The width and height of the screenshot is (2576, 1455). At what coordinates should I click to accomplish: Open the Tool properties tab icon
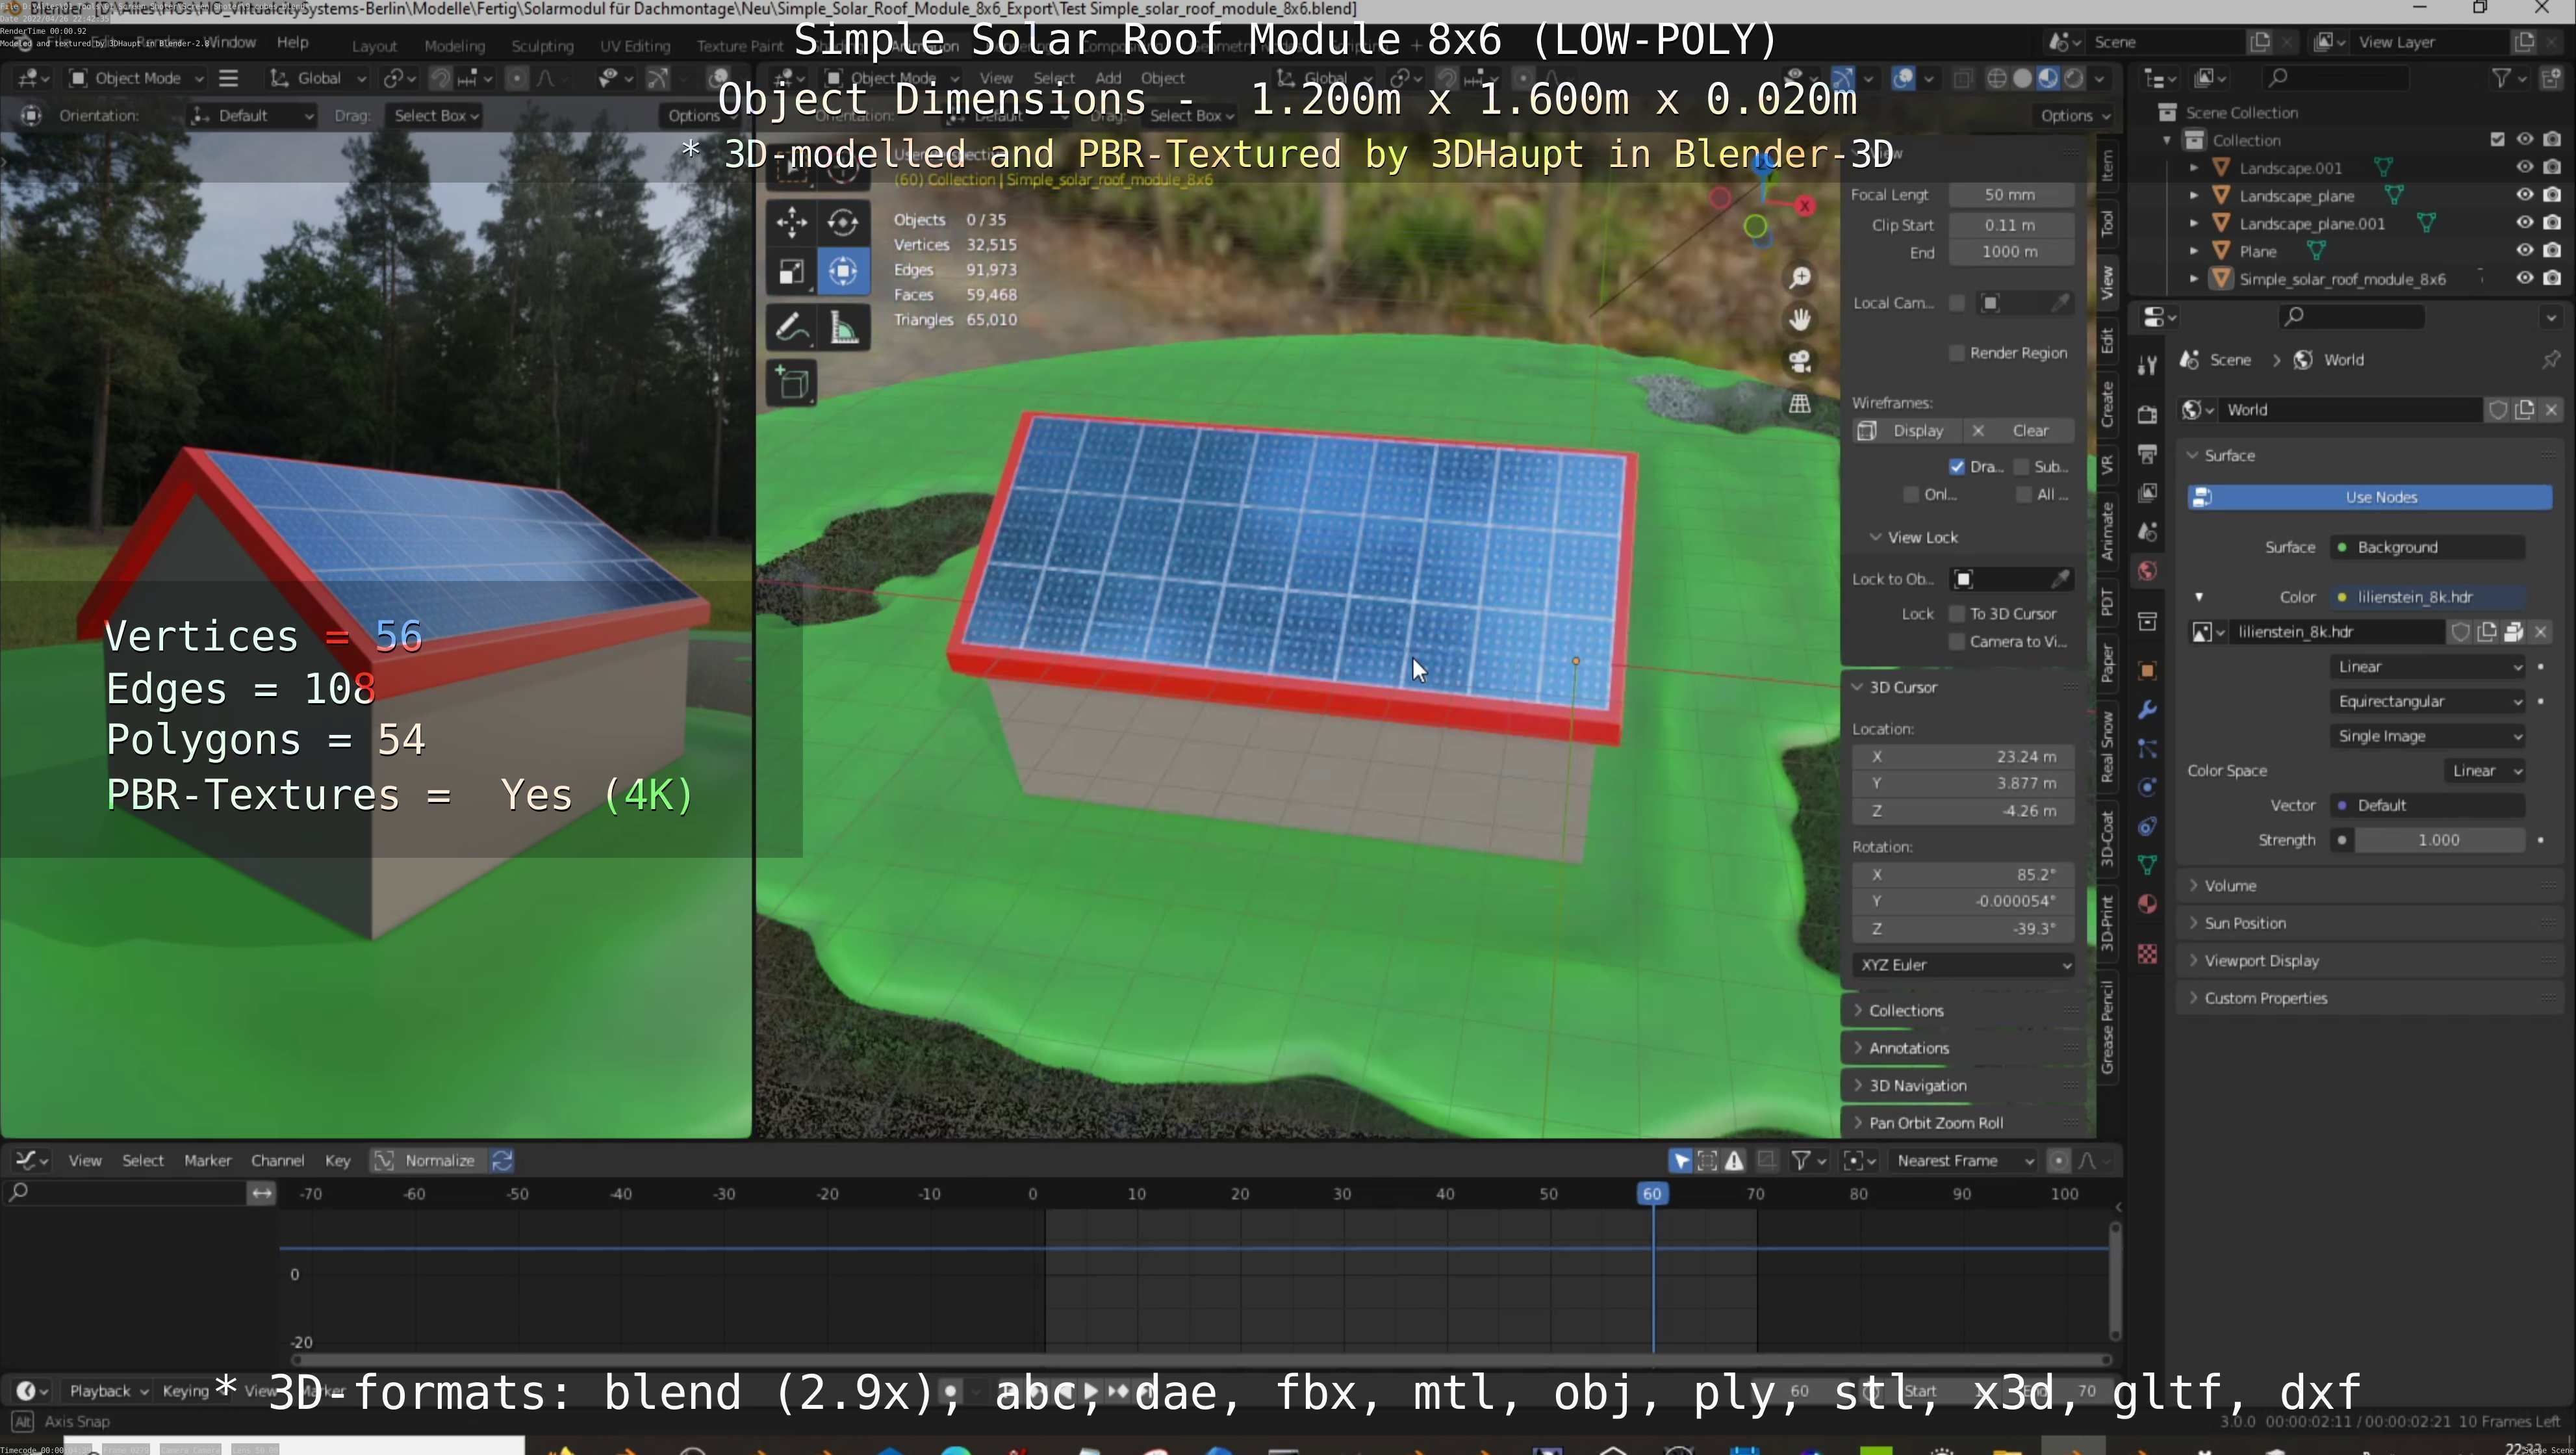[2146, 365]
